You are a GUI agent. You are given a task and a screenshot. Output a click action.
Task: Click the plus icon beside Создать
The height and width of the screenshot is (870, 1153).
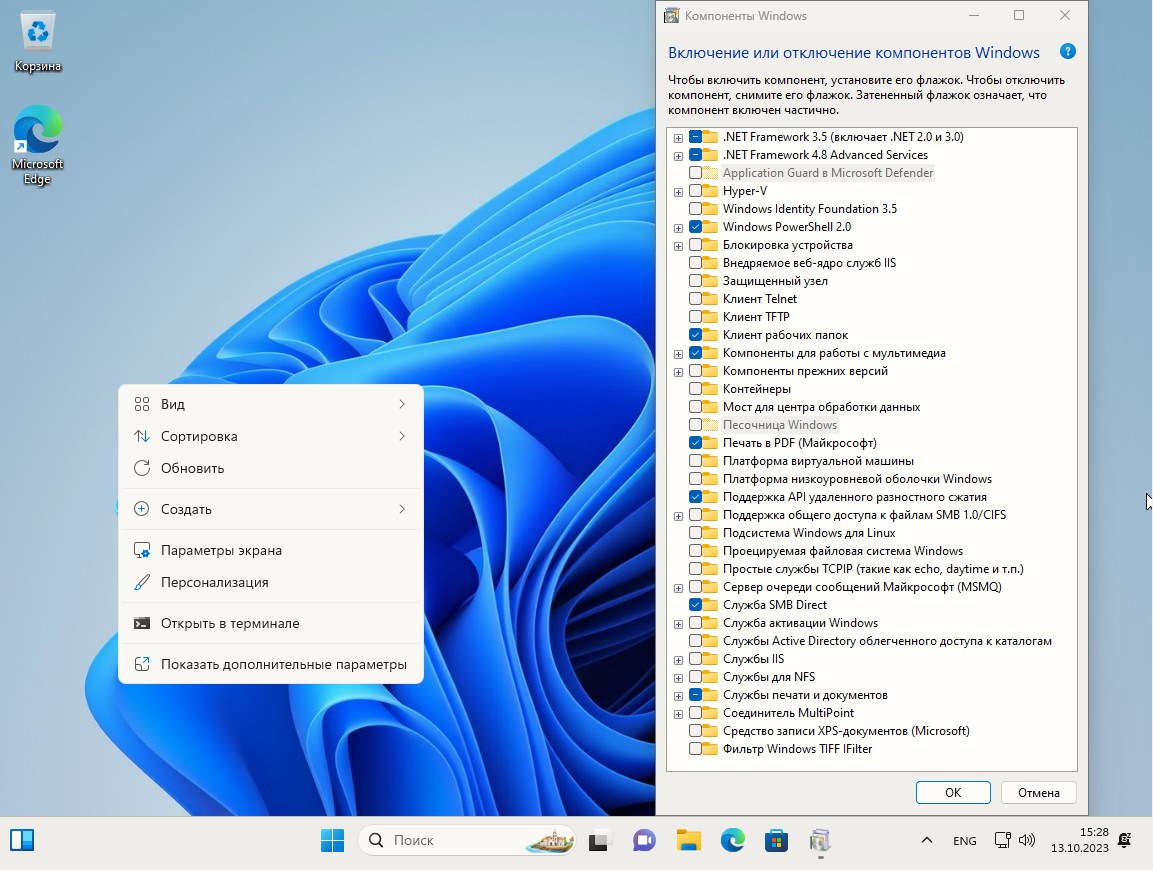click(142, 509)
